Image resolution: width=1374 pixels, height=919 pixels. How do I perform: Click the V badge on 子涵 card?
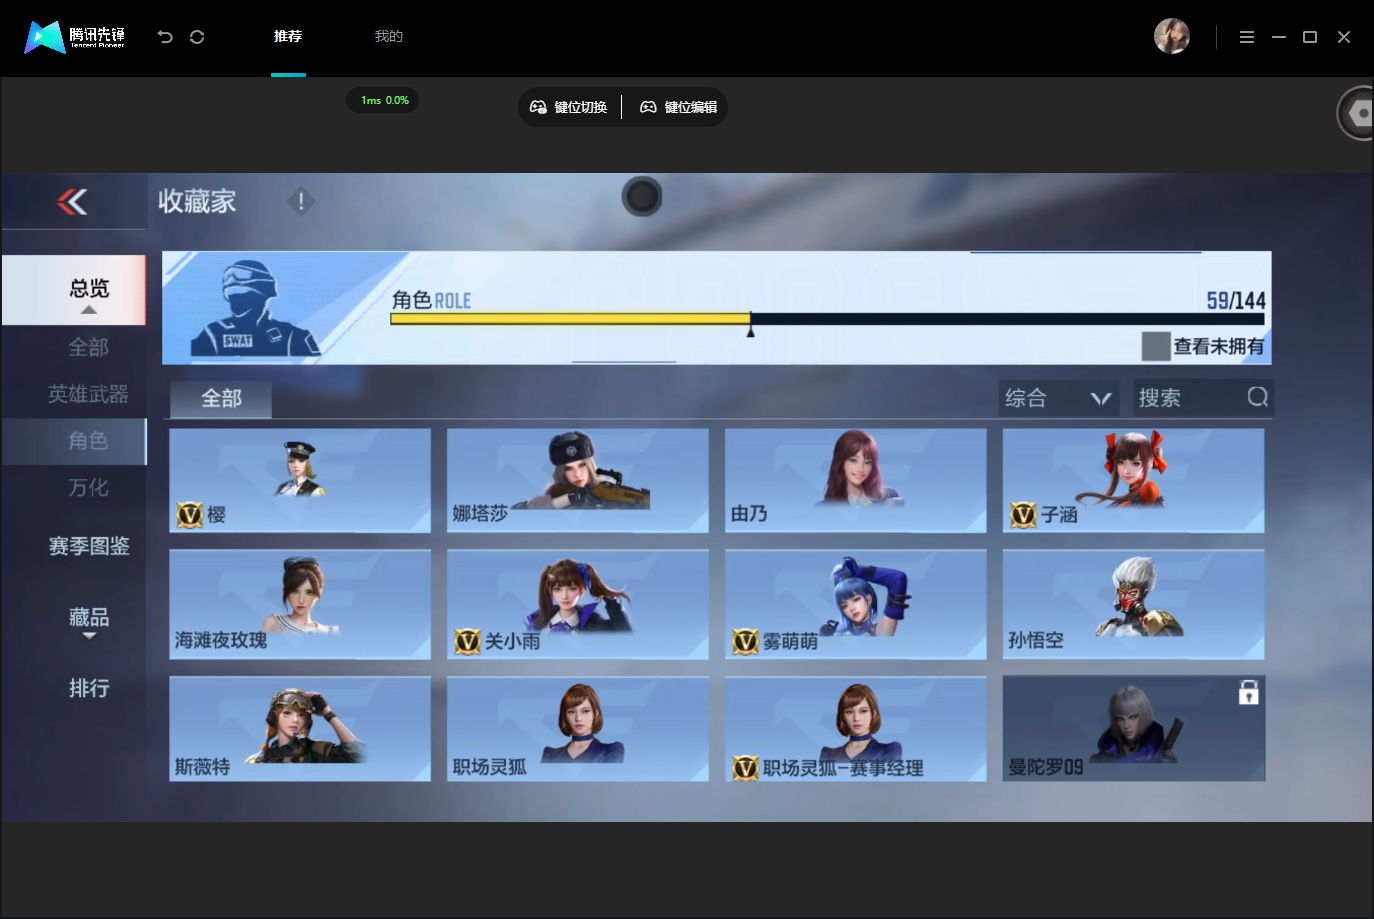pos(1023,514)
